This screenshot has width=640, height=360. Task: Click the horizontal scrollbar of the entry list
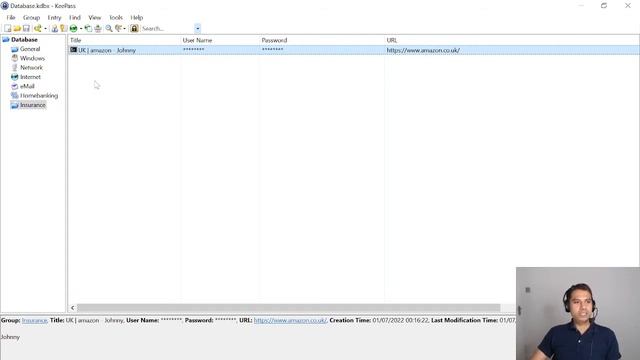(289, 308)
